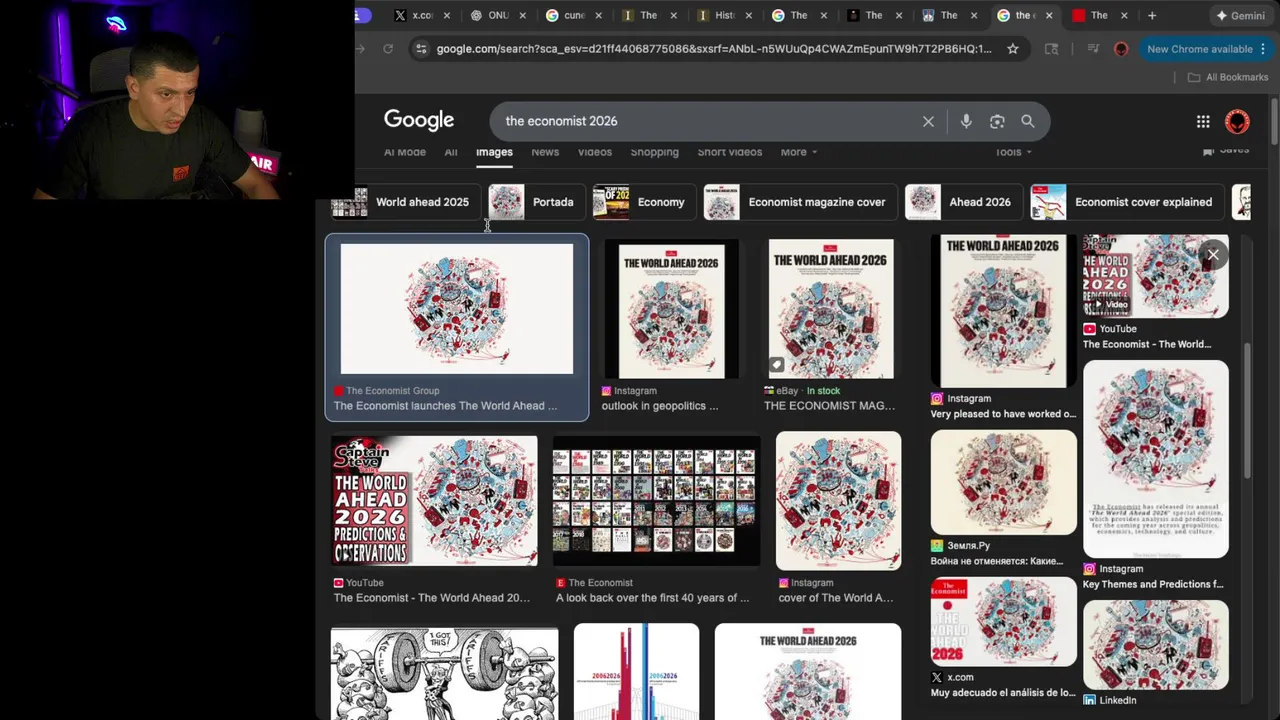Viewport: 1280px width, 720px height.
Task: Open Instagram cover of The World Ahead image
Action: (838, 501)
